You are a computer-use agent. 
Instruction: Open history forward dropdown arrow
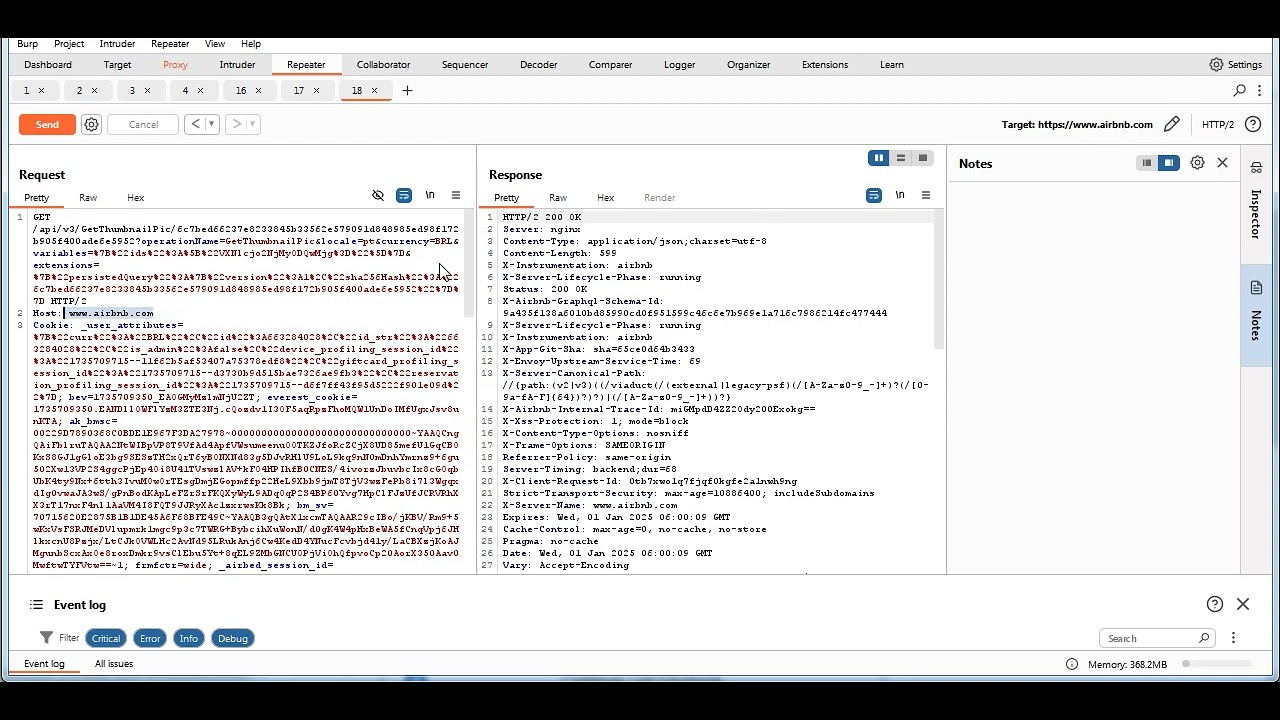coord(251,125)
